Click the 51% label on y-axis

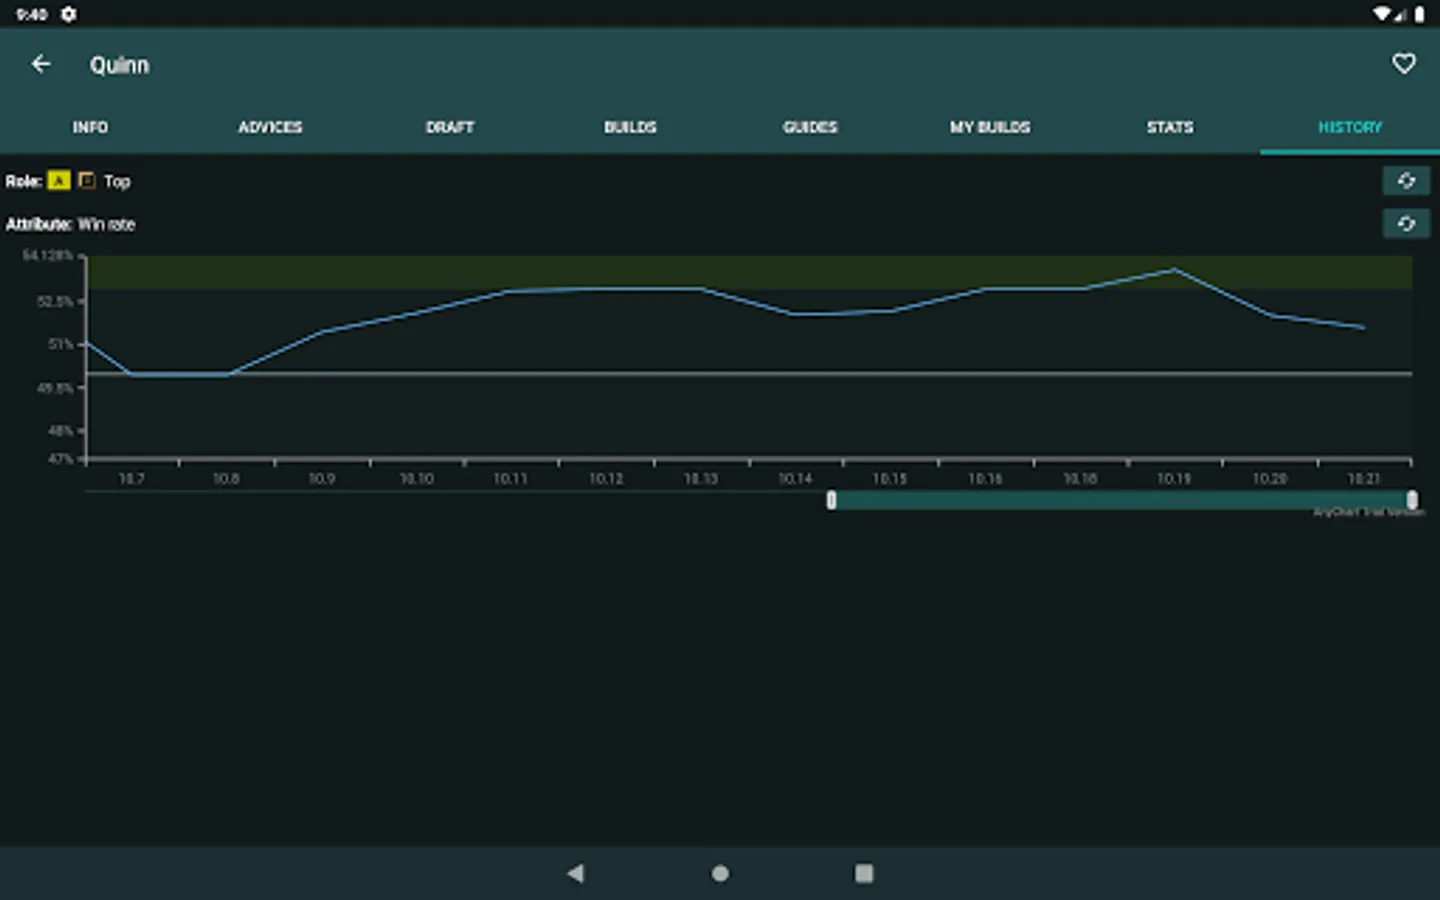(61, 344)
